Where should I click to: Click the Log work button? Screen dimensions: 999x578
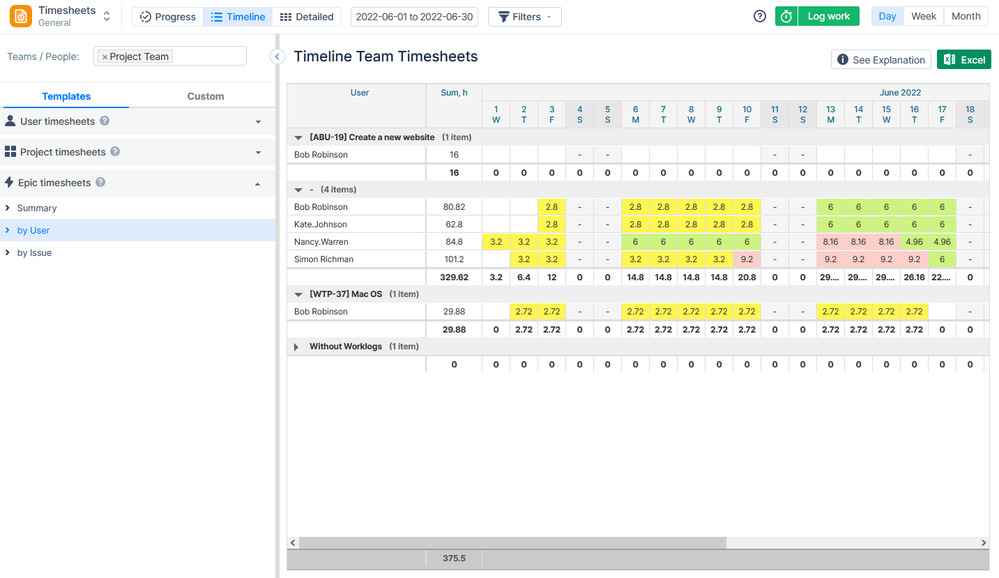point(830,16)
